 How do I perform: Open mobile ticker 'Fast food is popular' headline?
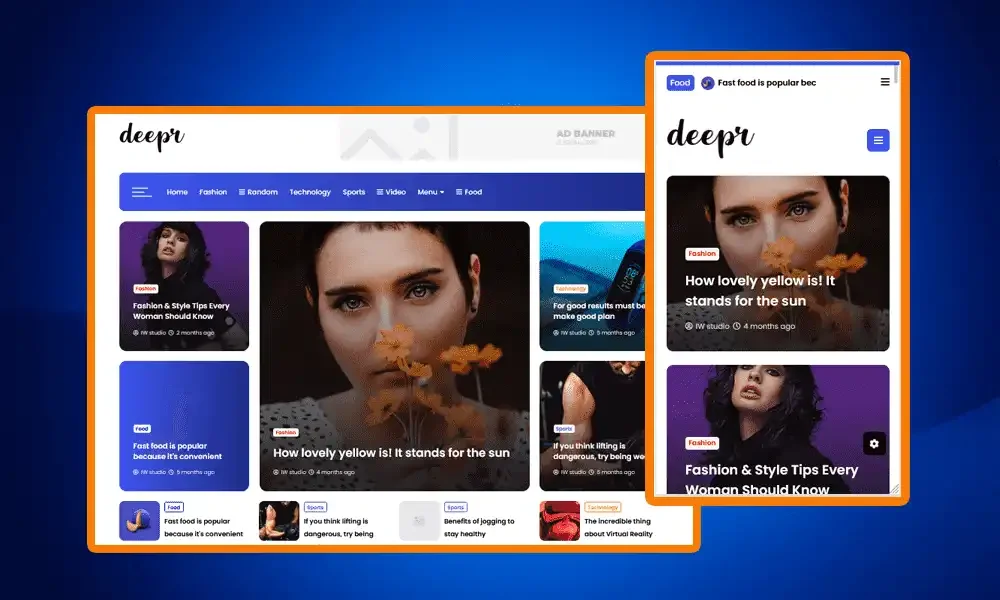point(767,83)
